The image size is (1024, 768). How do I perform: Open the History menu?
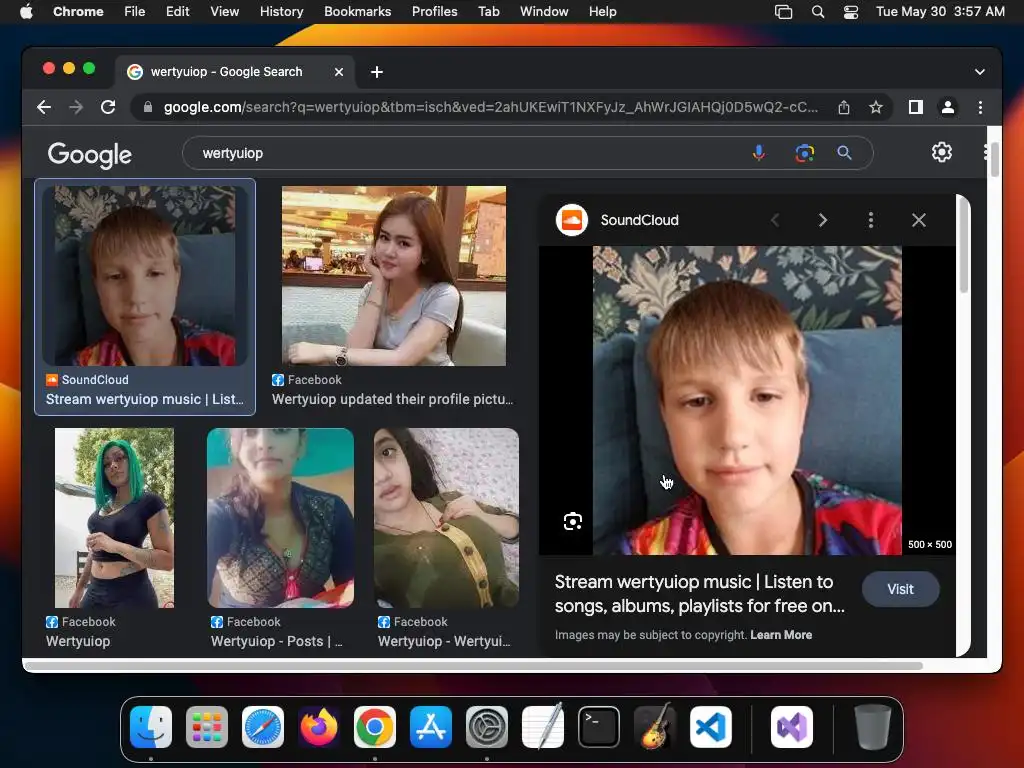click(281, 12)
